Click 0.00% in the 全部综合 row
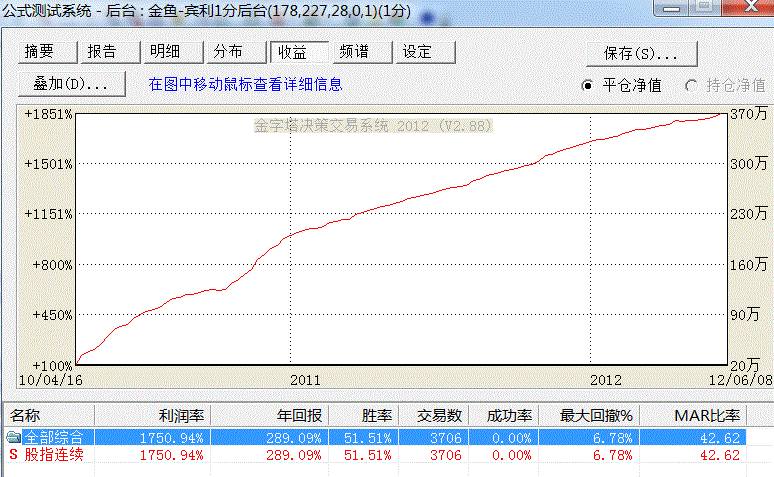Screen dimensions: 774x477 pos(512,438)
